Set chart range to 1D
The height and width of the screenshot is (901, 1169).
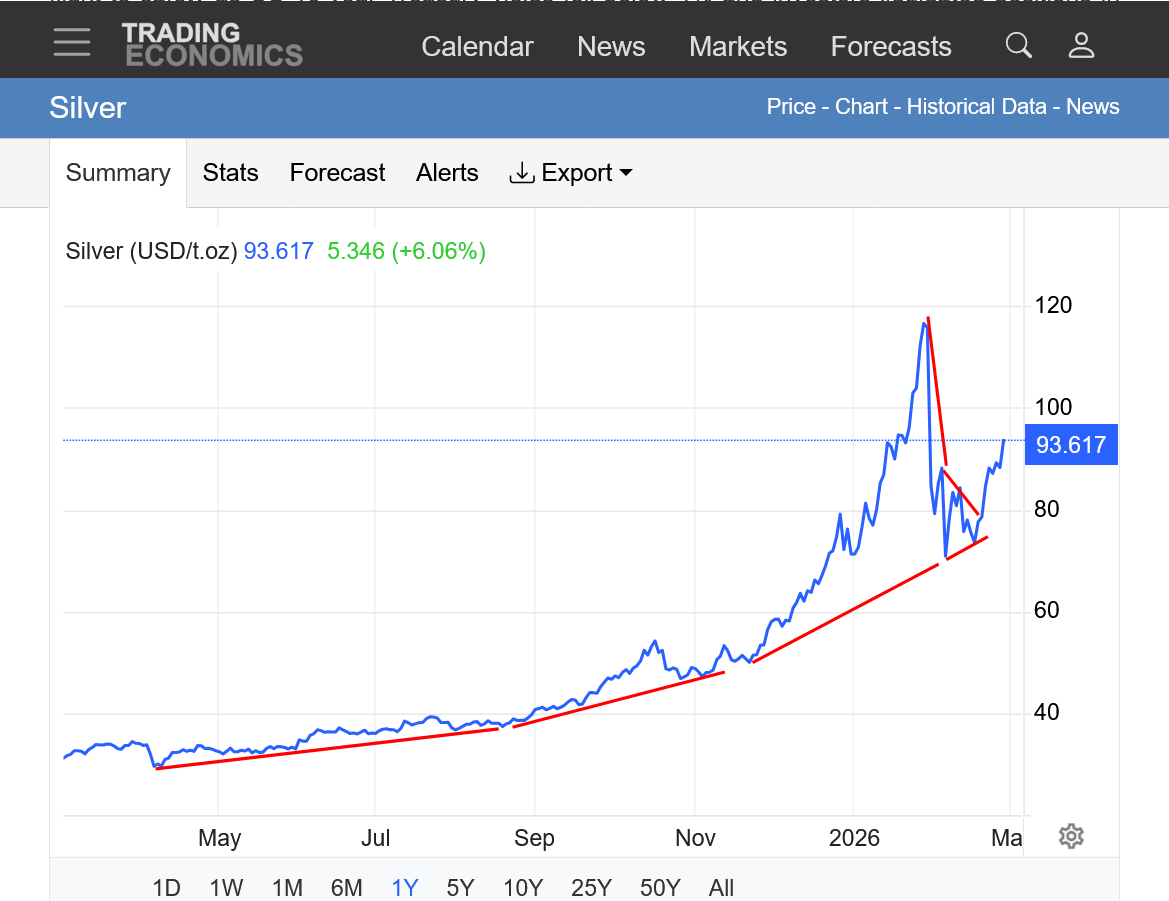(166, 888)
